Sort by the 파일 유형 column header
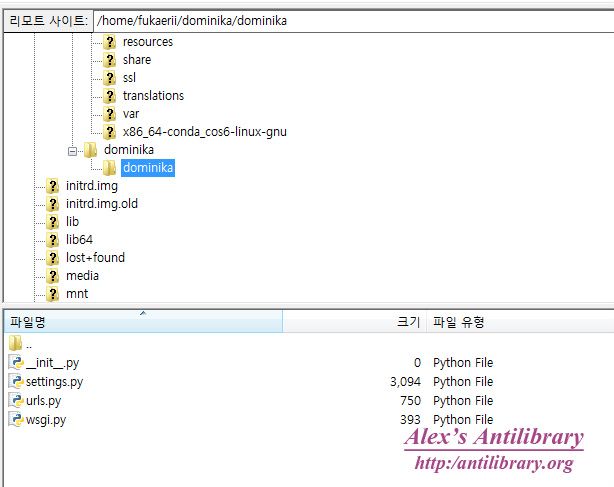614x487 pixels. (x=520, y=322)
